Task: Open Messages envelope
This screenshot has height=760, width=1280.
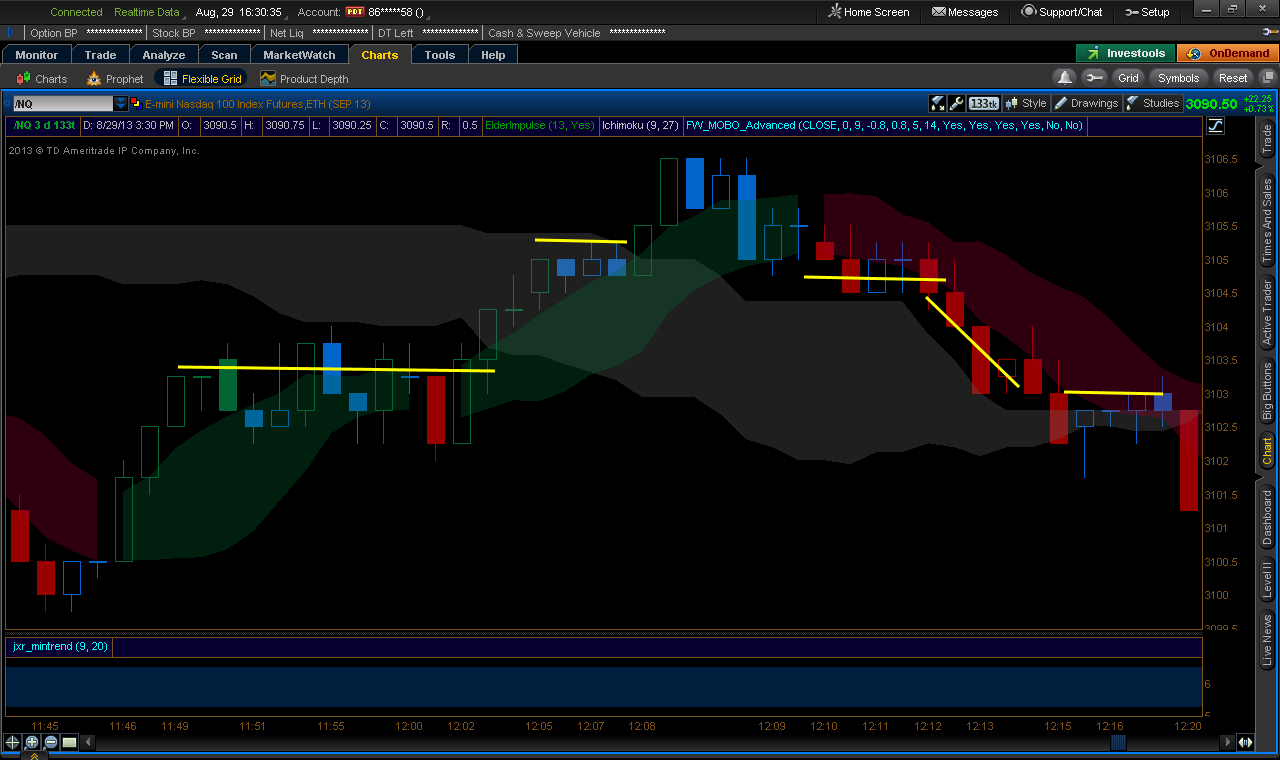Action: point(965,12)
